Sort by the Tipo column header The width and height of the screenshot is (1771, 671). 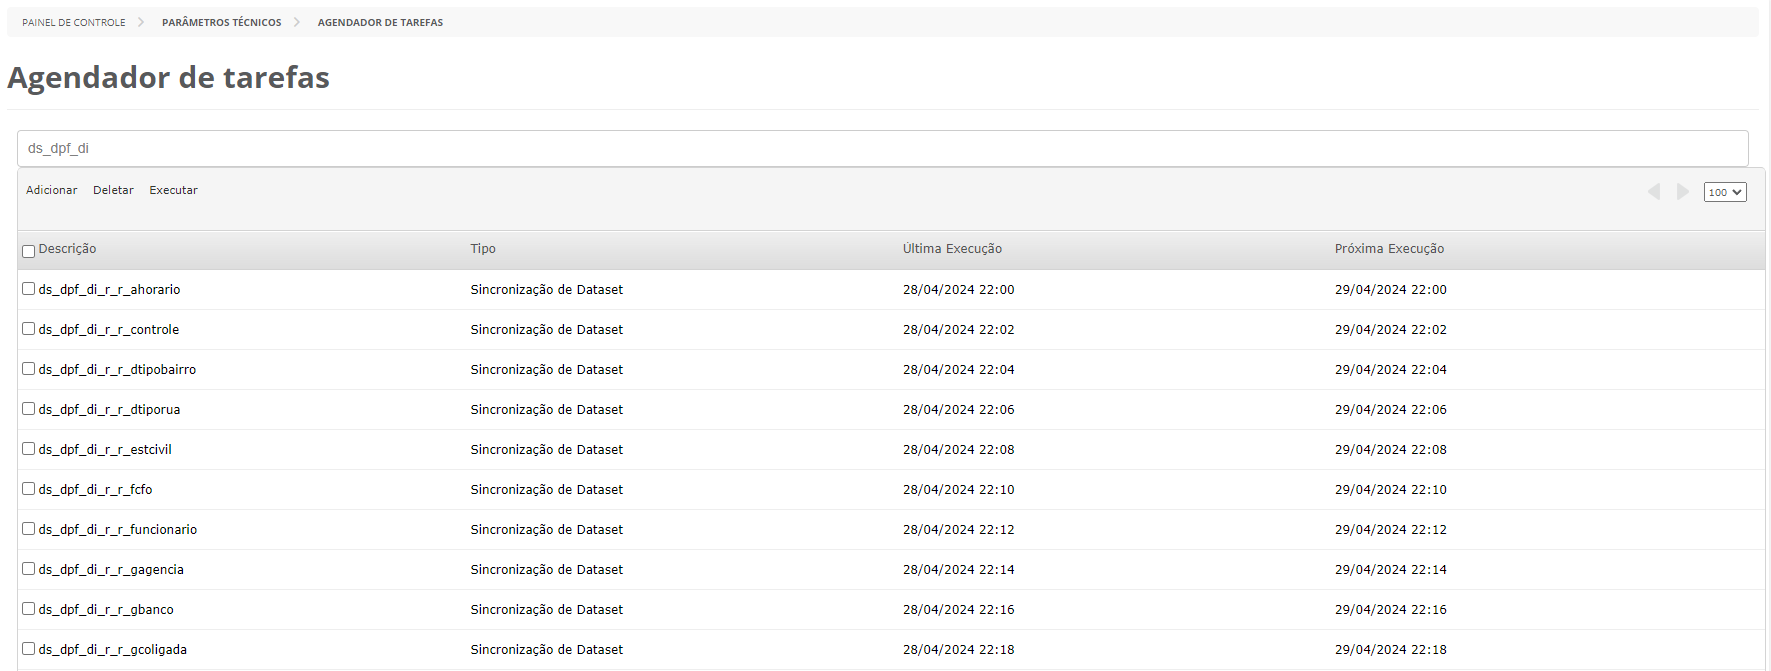(x=483, y=249)
